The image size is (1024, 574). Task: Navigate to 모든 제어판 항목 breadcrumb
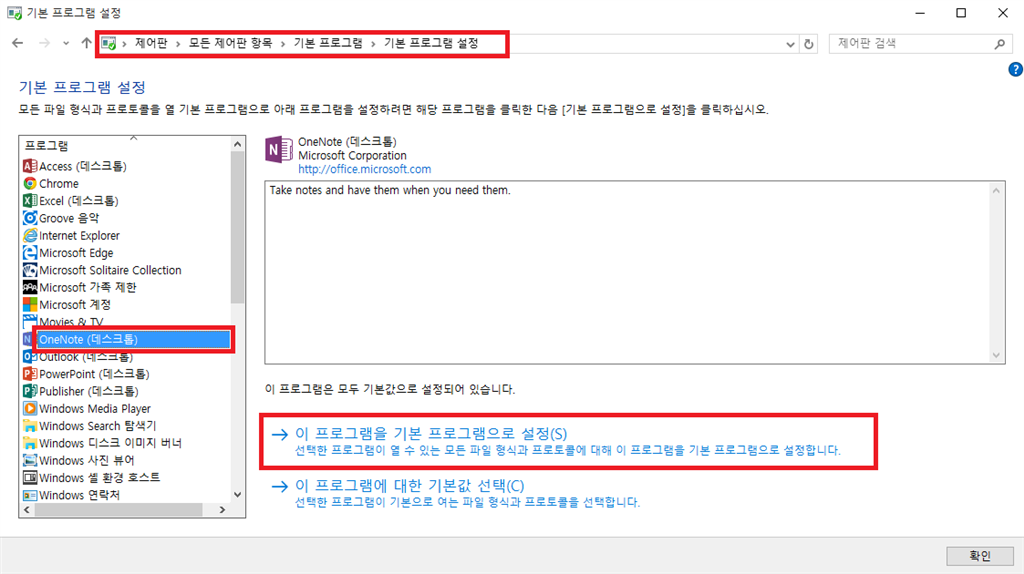[231, 43]
